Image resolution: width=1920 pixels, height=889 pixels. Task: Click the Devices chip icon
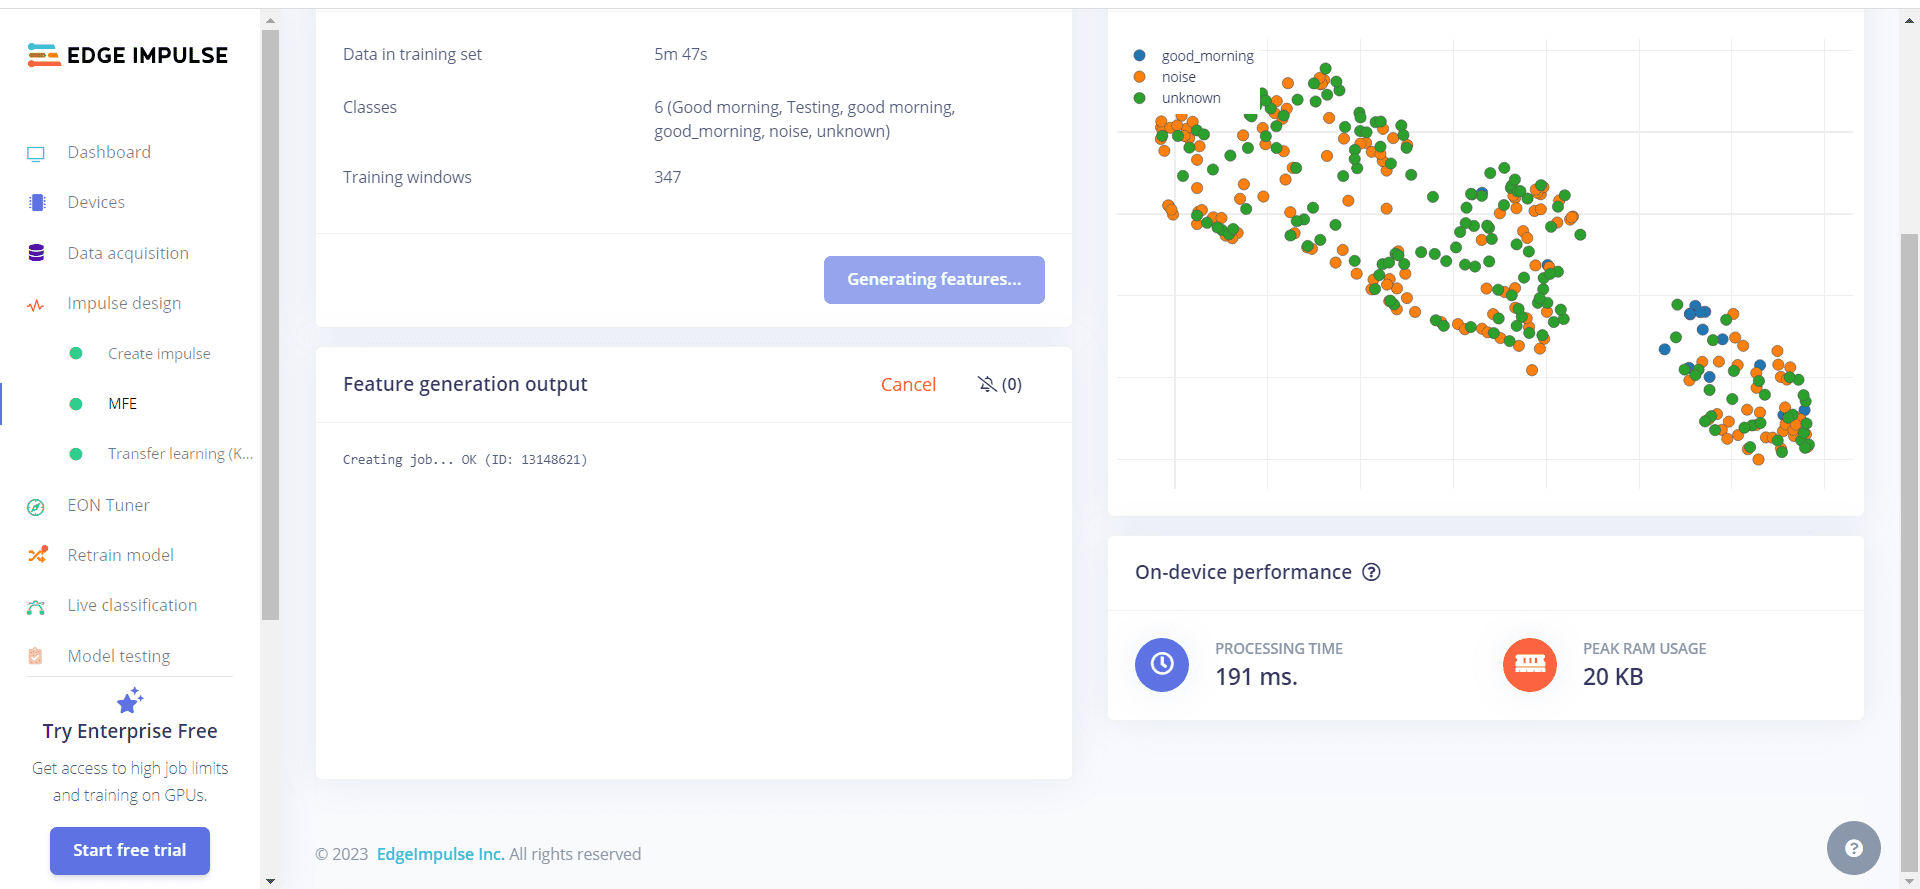point(37,203)
